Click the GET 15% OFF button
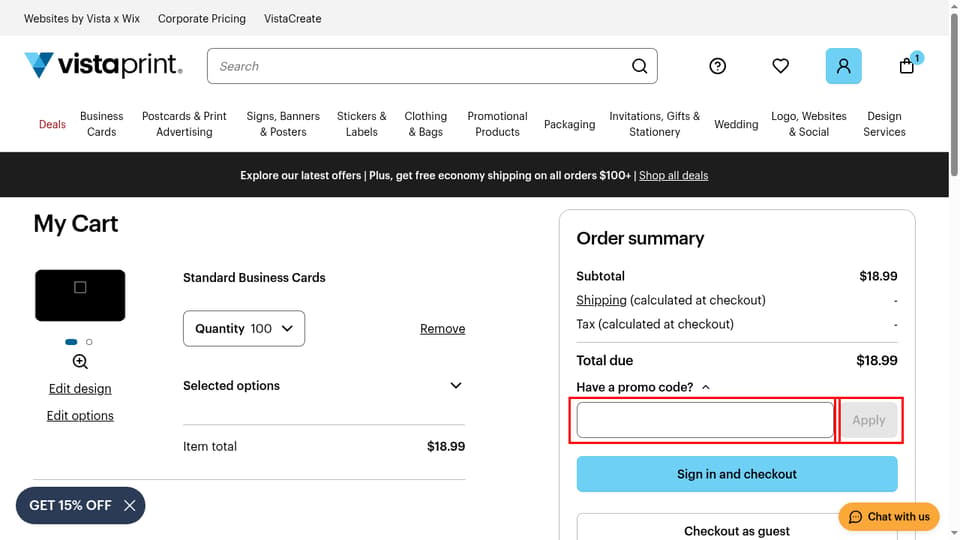The image size is (960, 540). tap(70, 506)
